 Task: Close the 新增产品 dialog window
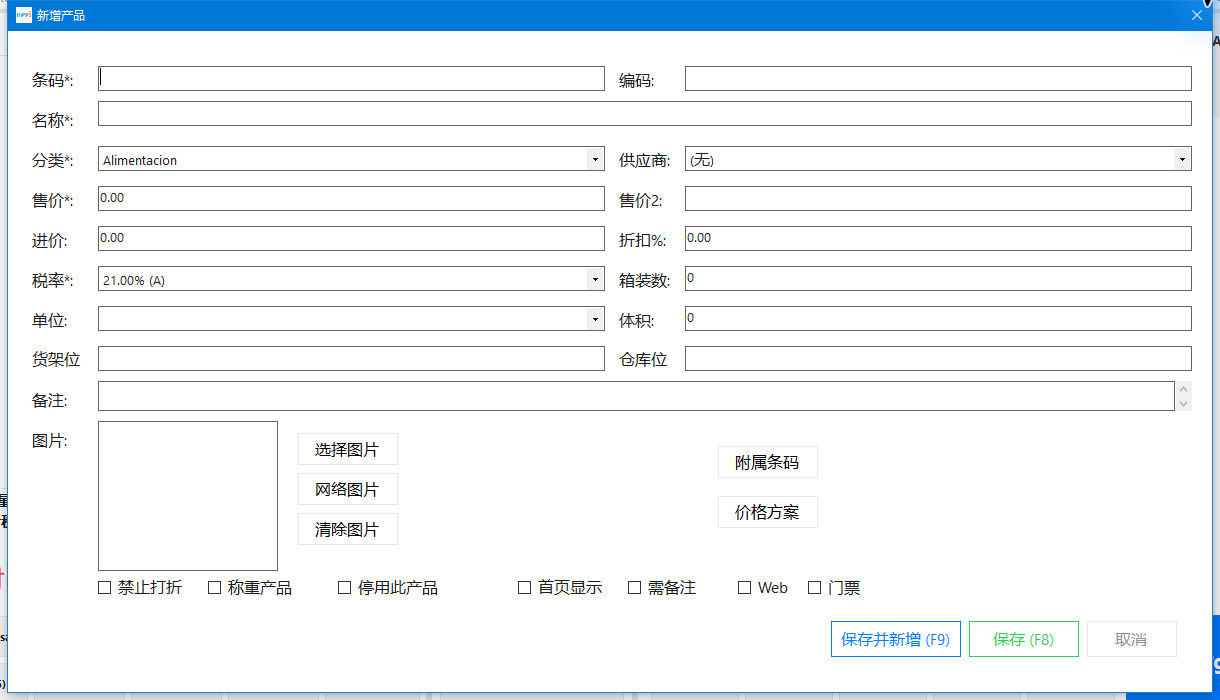(x=1196, y=15)
